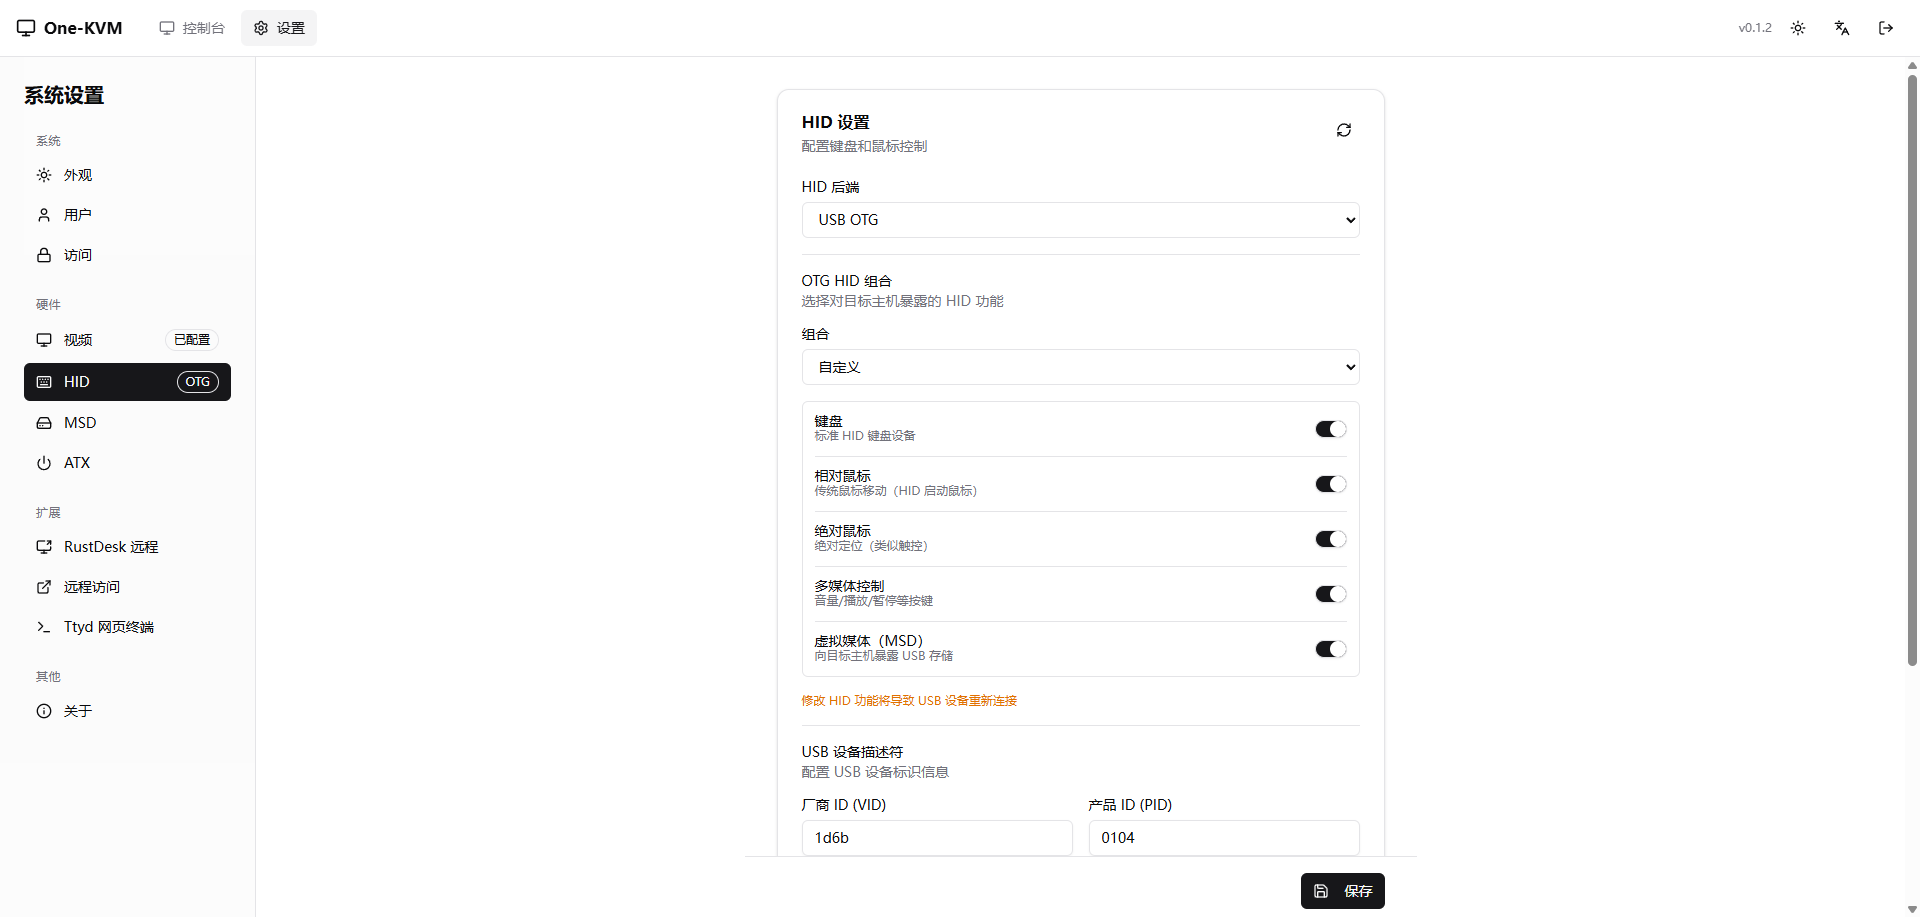The width and height of the screenshot is (1920, 917).
Task: Toggle the light/dark theme icon
Action: tap(1797, 28)
